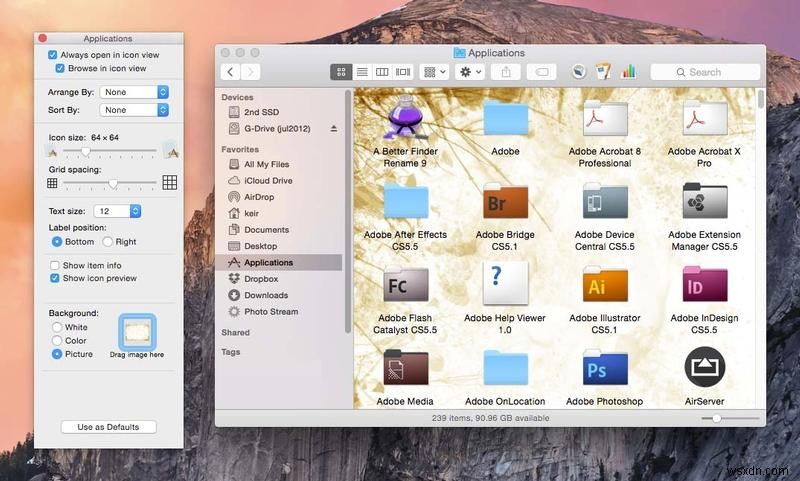800x481 pixels.
Task: Select Adobe Media folder icon
Action: [x=406, y=367]
